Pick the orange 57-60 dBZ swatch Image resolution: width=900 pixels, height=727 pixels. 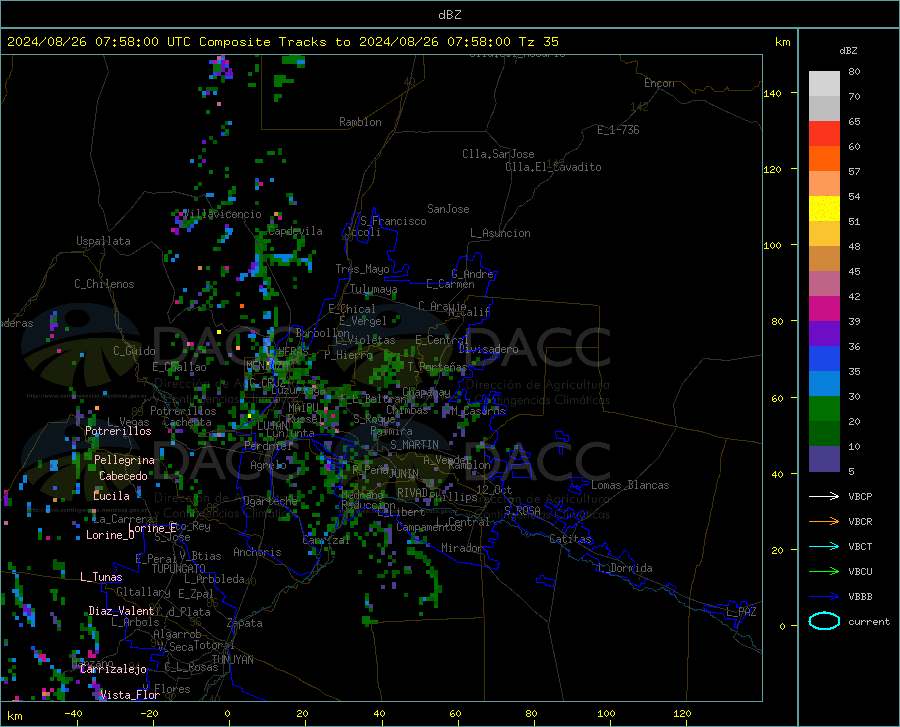click(x=824, y=159)
